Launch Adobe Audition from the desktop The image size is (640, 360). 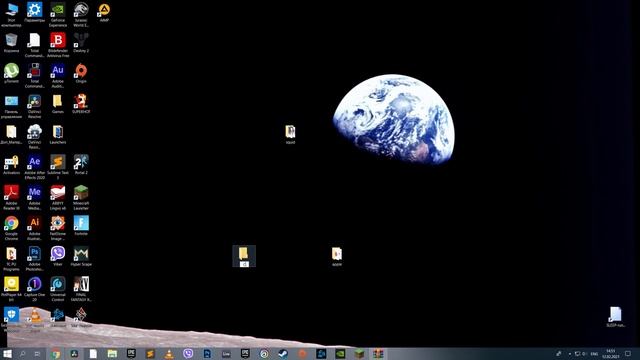click(58, 76)
